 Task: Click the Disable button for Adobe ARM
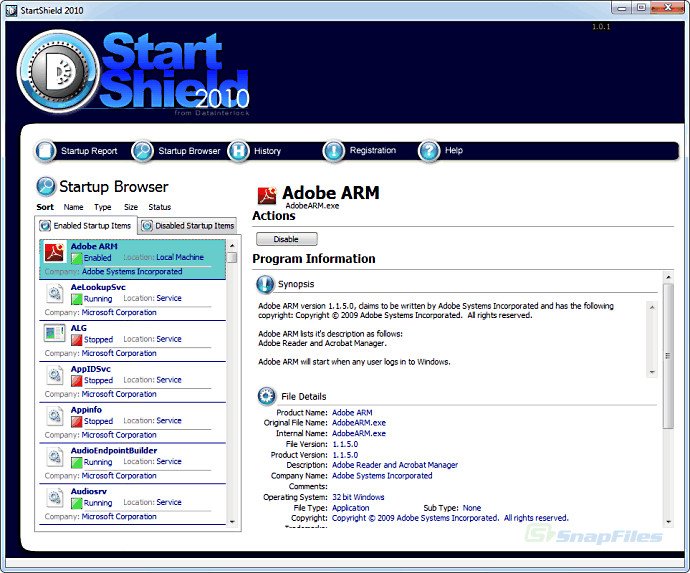coord(286,239)
